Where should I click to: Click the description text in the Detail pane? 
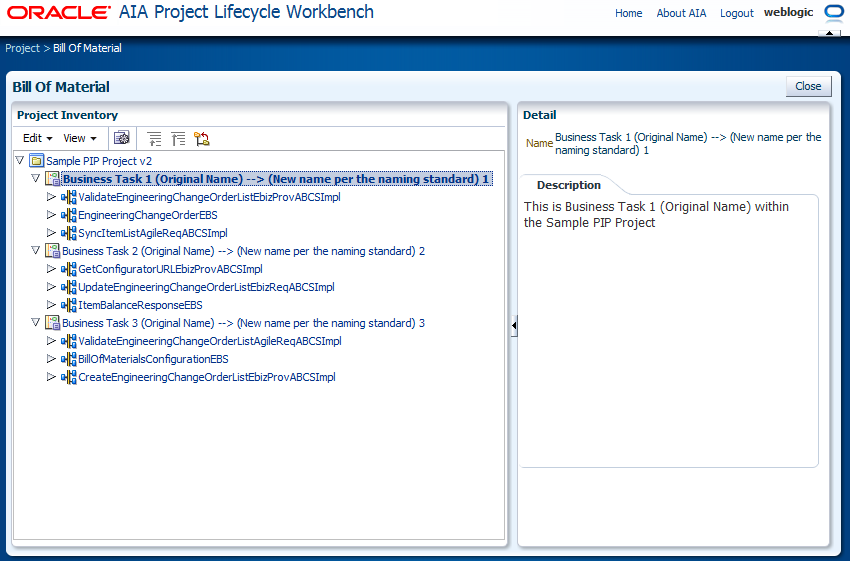click(656, 215)
